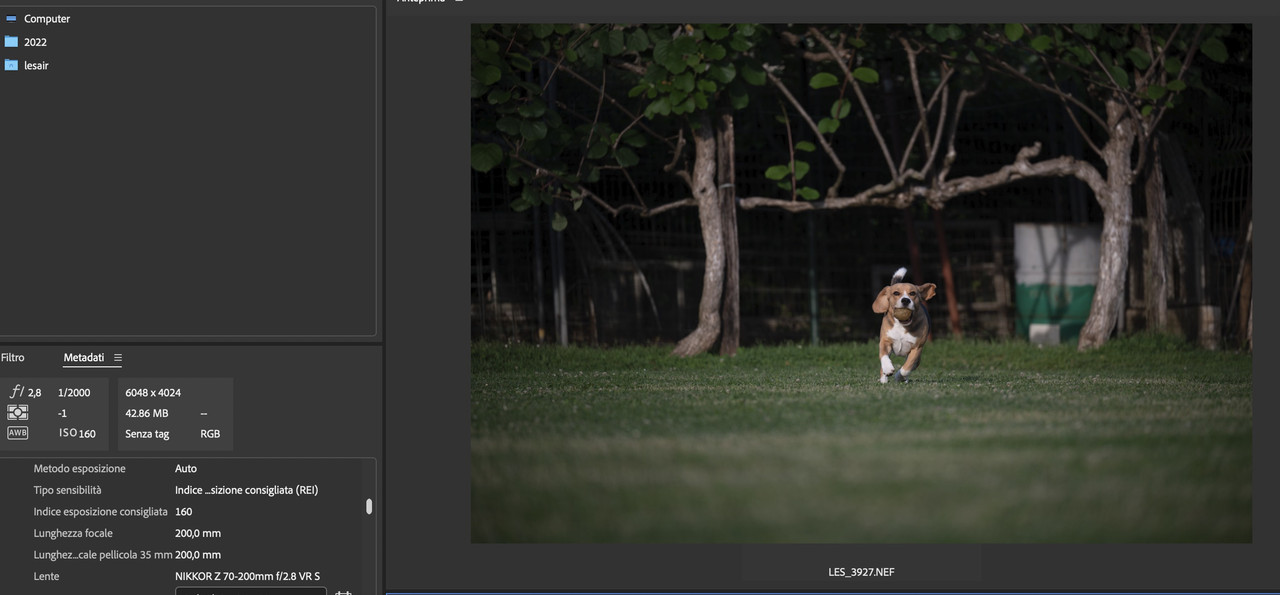The height and width of the screenshot is (595, 1280).
Task: Click the 42.86 MB file size
Action: (x=147, y=413)
